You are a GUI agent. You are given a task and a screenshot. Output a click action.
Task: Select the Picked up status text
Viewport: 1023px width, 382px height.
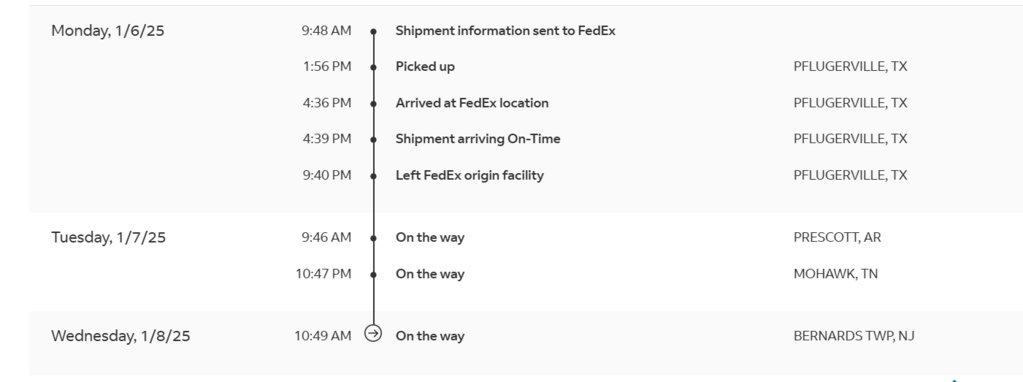click(x=425, y=66)
